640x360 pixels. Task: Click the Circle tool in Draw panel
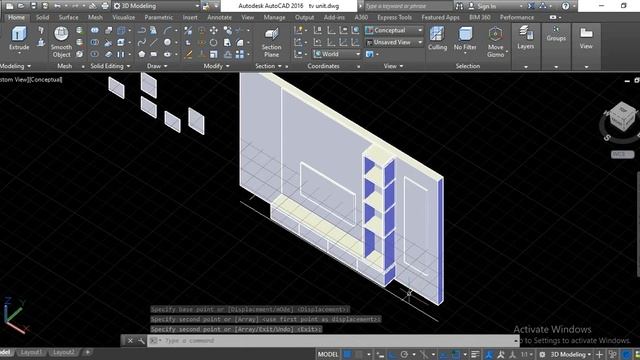[x=167, y=42]
